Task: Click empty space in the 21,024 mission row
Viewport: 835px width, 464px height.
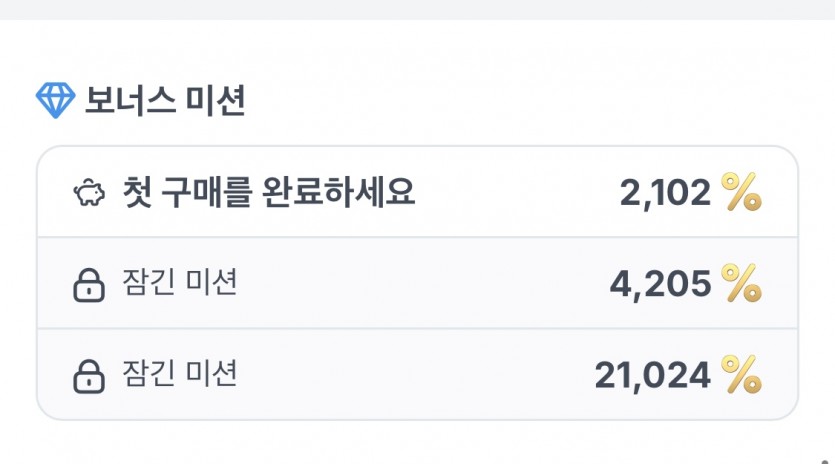Action: [415, 374]
